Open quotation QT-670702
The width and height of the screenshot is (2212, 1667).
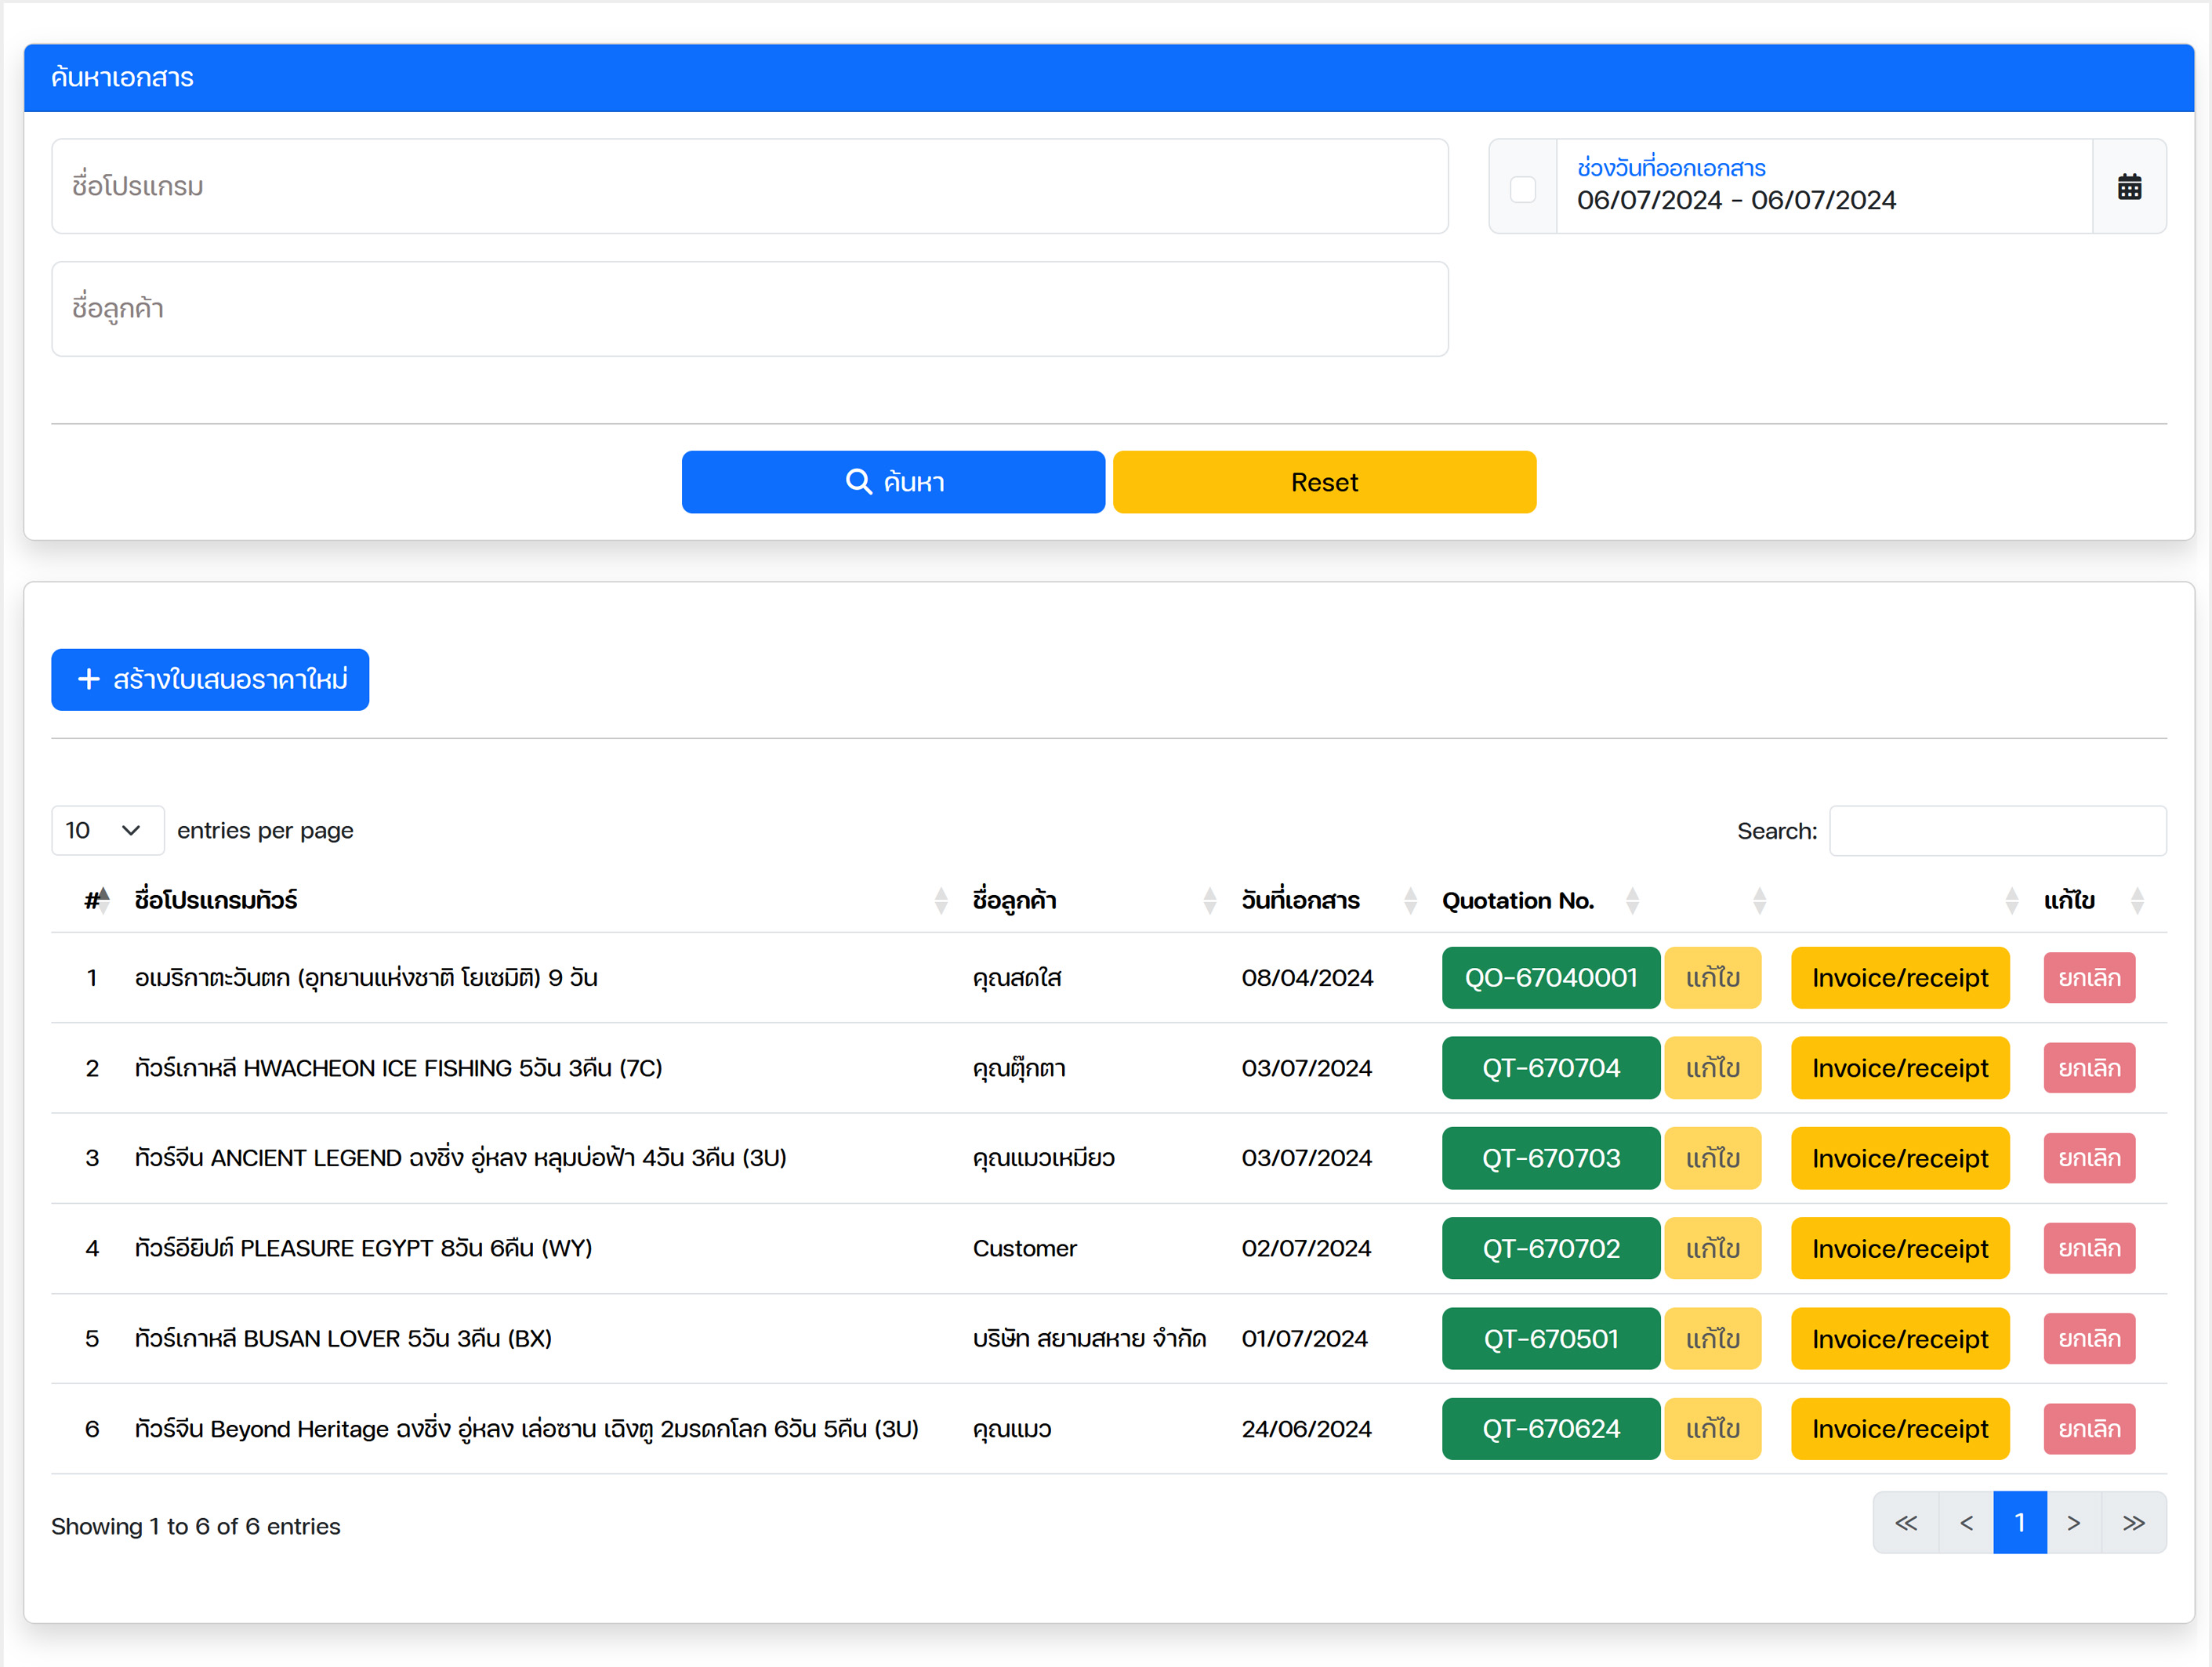coord(1550,1248)
